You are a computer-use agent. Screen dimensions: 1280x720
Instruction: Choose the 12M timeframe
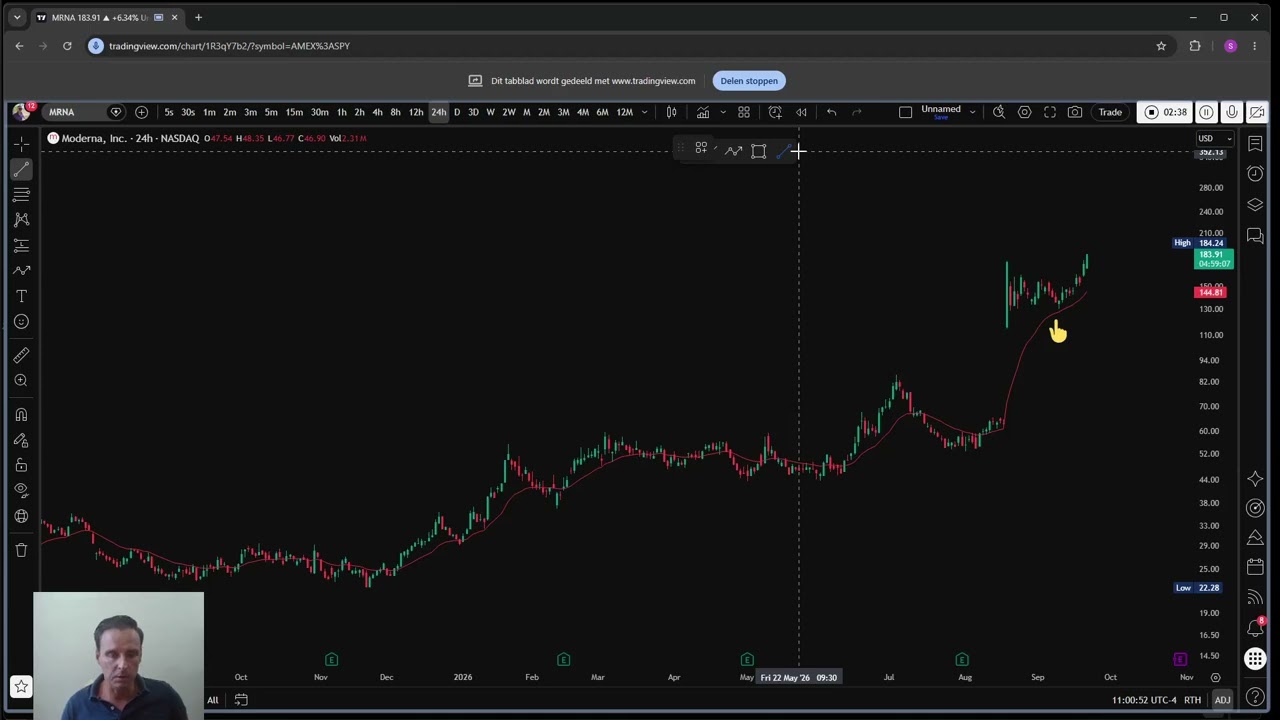tap(624, 112)
